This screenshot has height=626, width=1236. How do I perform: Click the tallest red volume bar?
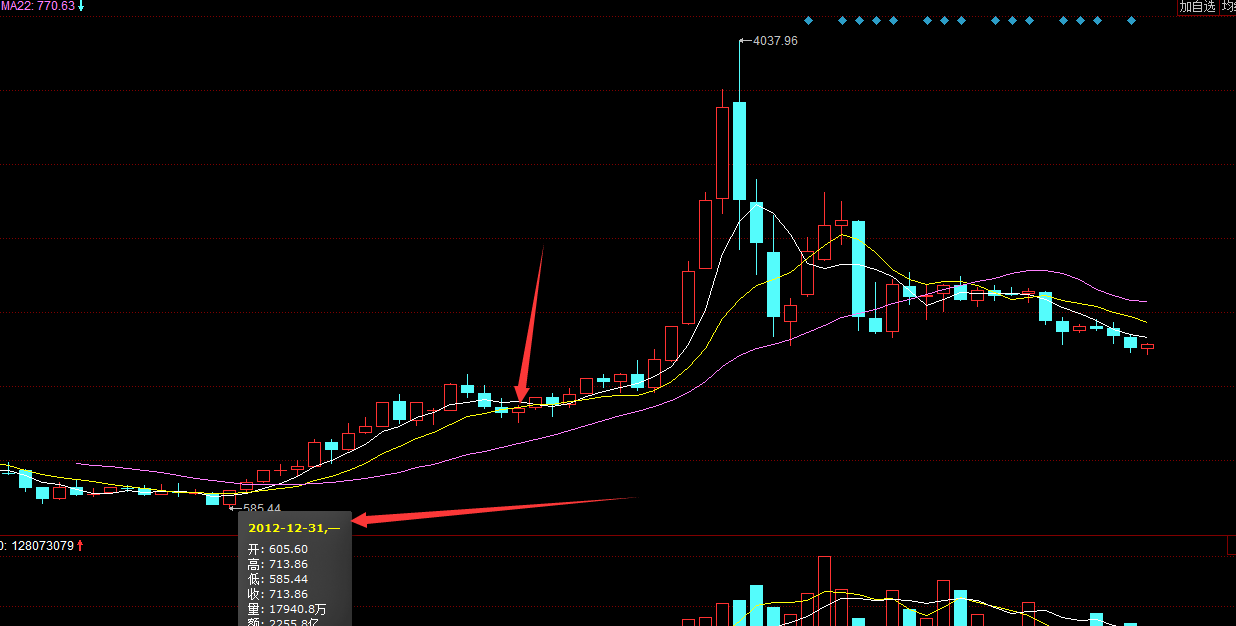tap(824, 591)
